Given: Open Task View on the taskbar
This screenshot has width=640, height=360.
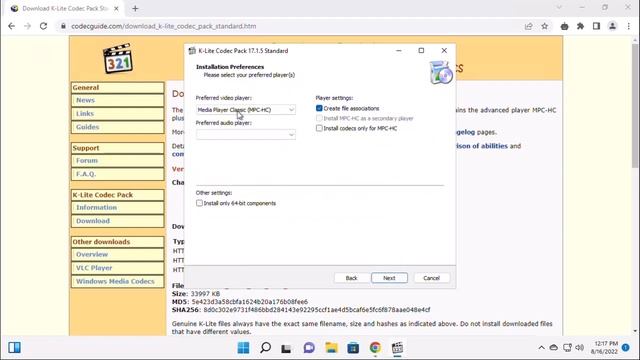Looking at the screenshot, I should coord(287,348).
